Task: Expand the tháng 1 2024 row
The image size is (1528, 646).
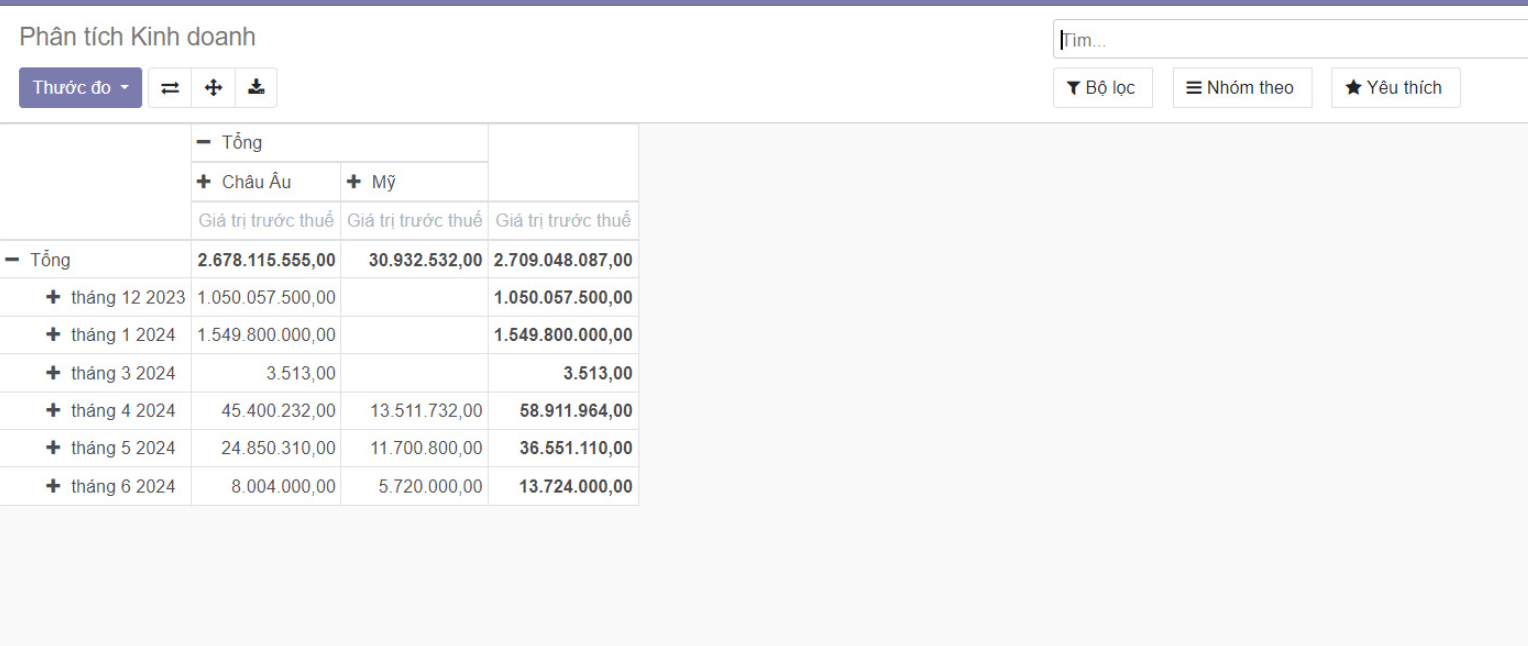Action: pos(111,335)
